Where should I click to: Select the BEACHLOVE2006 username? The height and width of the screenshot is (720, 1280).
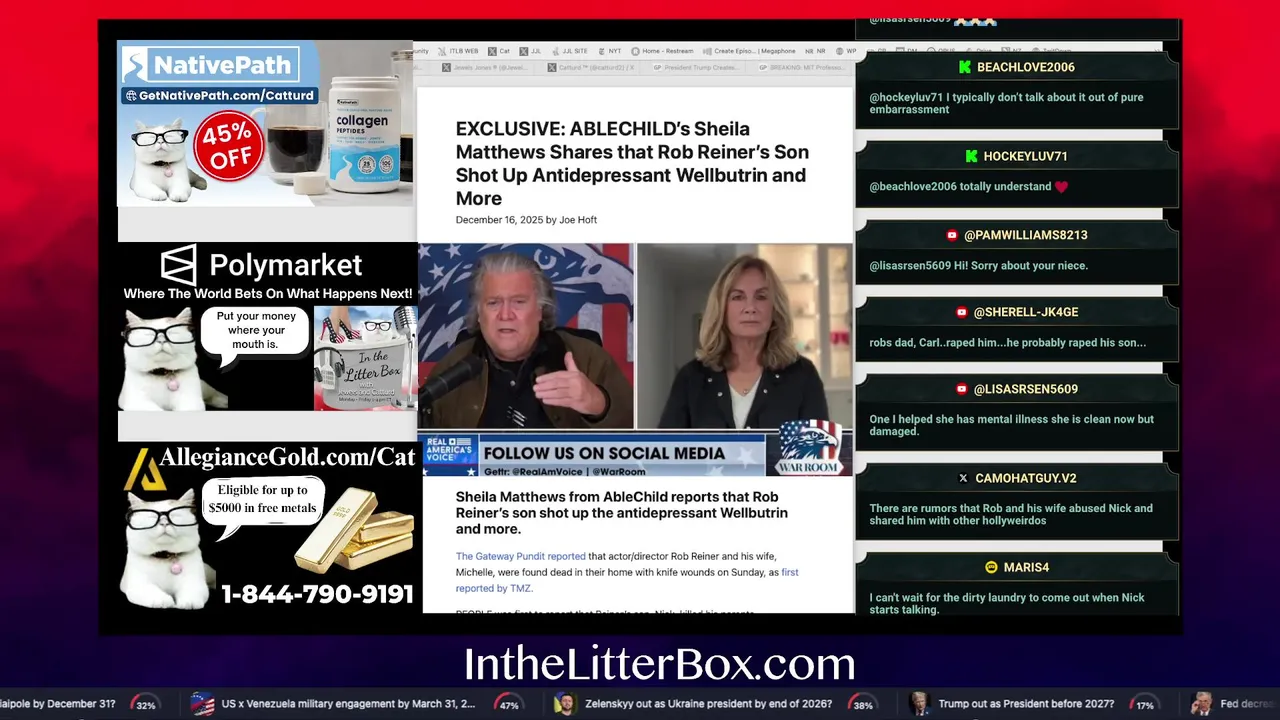click(x=1026, y=67)
